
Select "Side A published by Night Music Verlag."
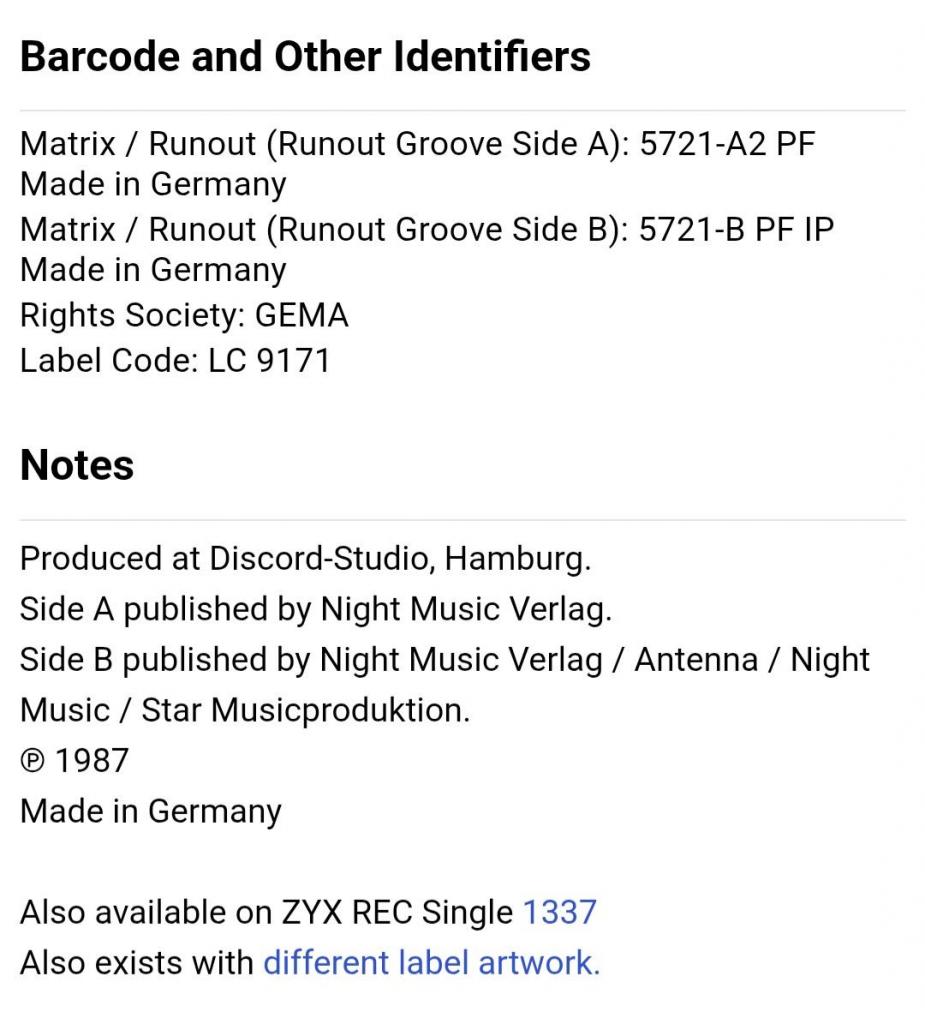315,609
